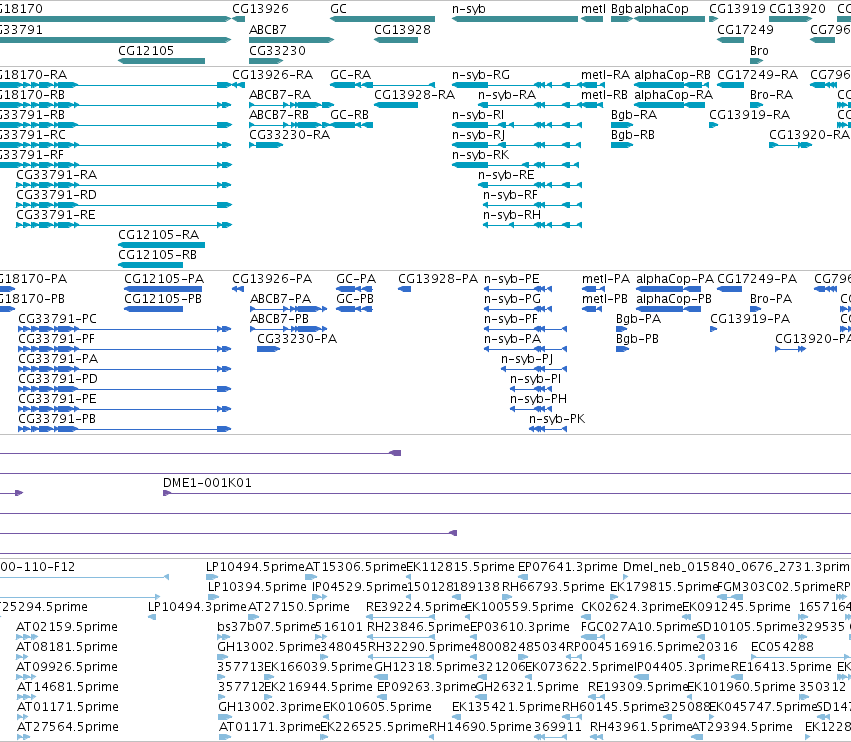Image resolution: width=851 pixels, height=742 pixels.
Task: Open the CG33230 gene label
Action: pyautogui.click(x=277, y=50)
